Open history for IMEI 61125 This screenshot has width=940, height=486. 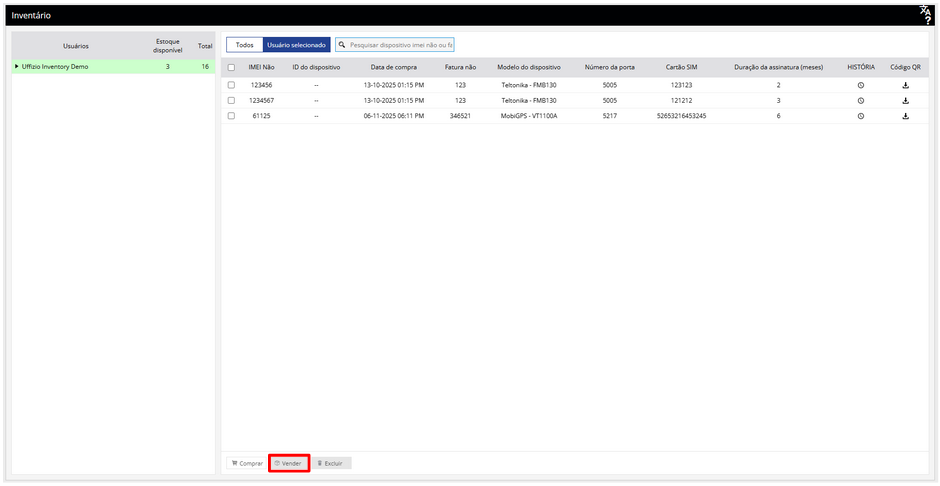(x=860, y=116)
